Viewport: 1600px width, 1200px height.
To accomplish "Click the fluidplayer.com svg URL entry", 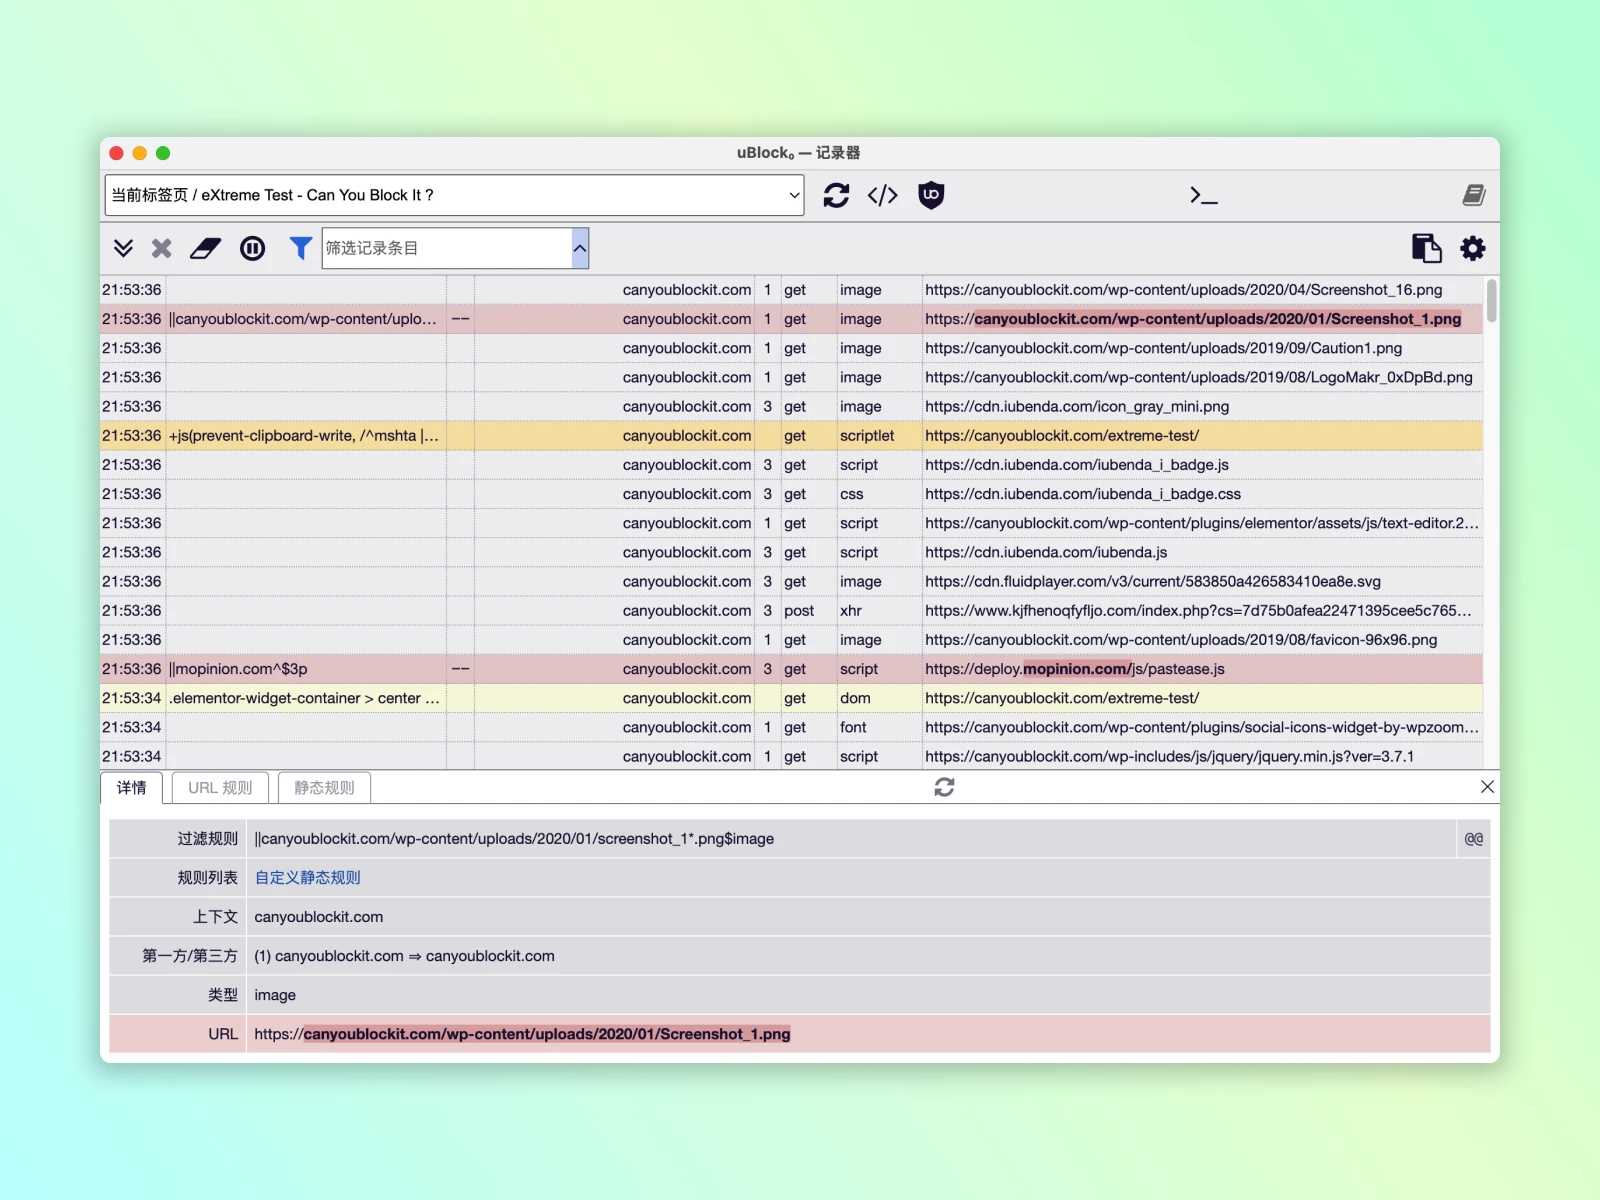I will coord(1153,582).
